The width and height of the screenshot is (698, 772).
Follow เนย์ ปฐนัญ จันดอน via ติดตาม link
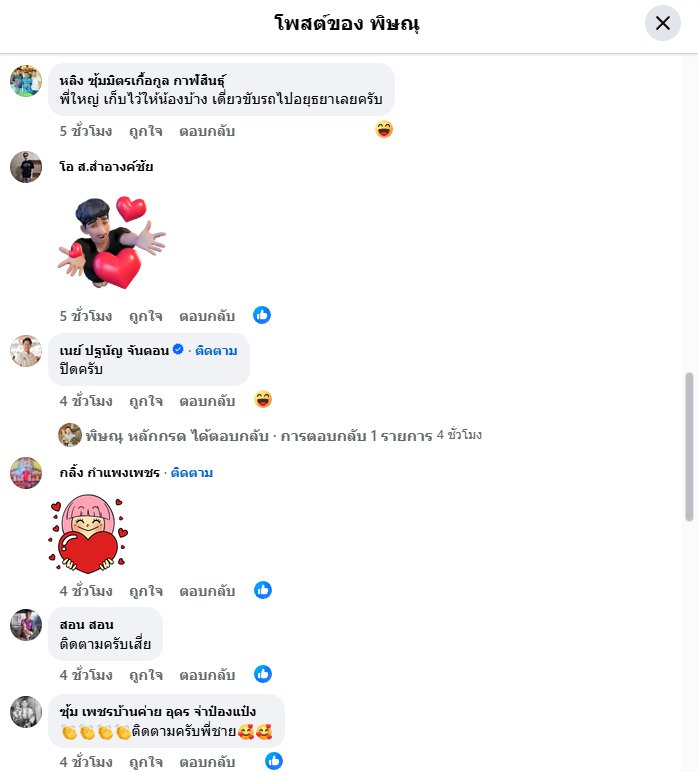click(x=216, y=351)
